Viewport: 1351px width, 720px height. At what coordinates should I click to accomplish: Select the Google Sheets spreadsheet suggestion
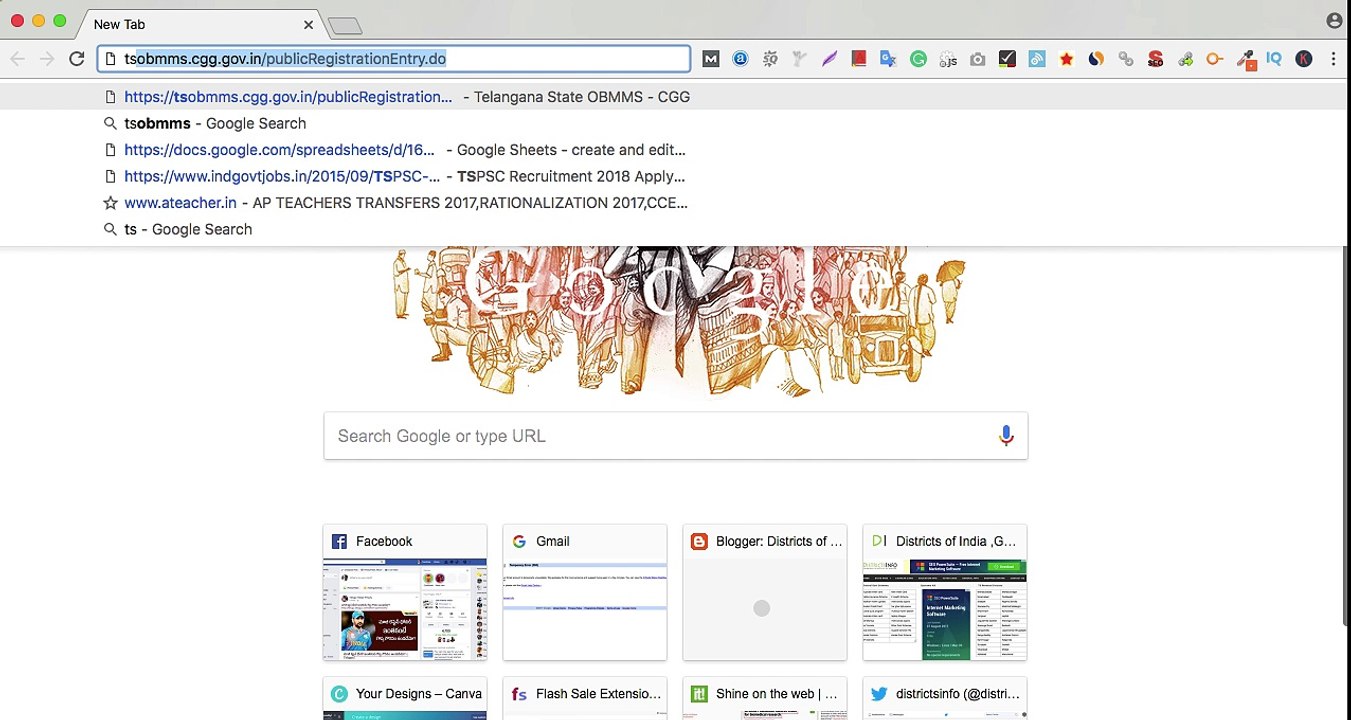pos(672,150)
